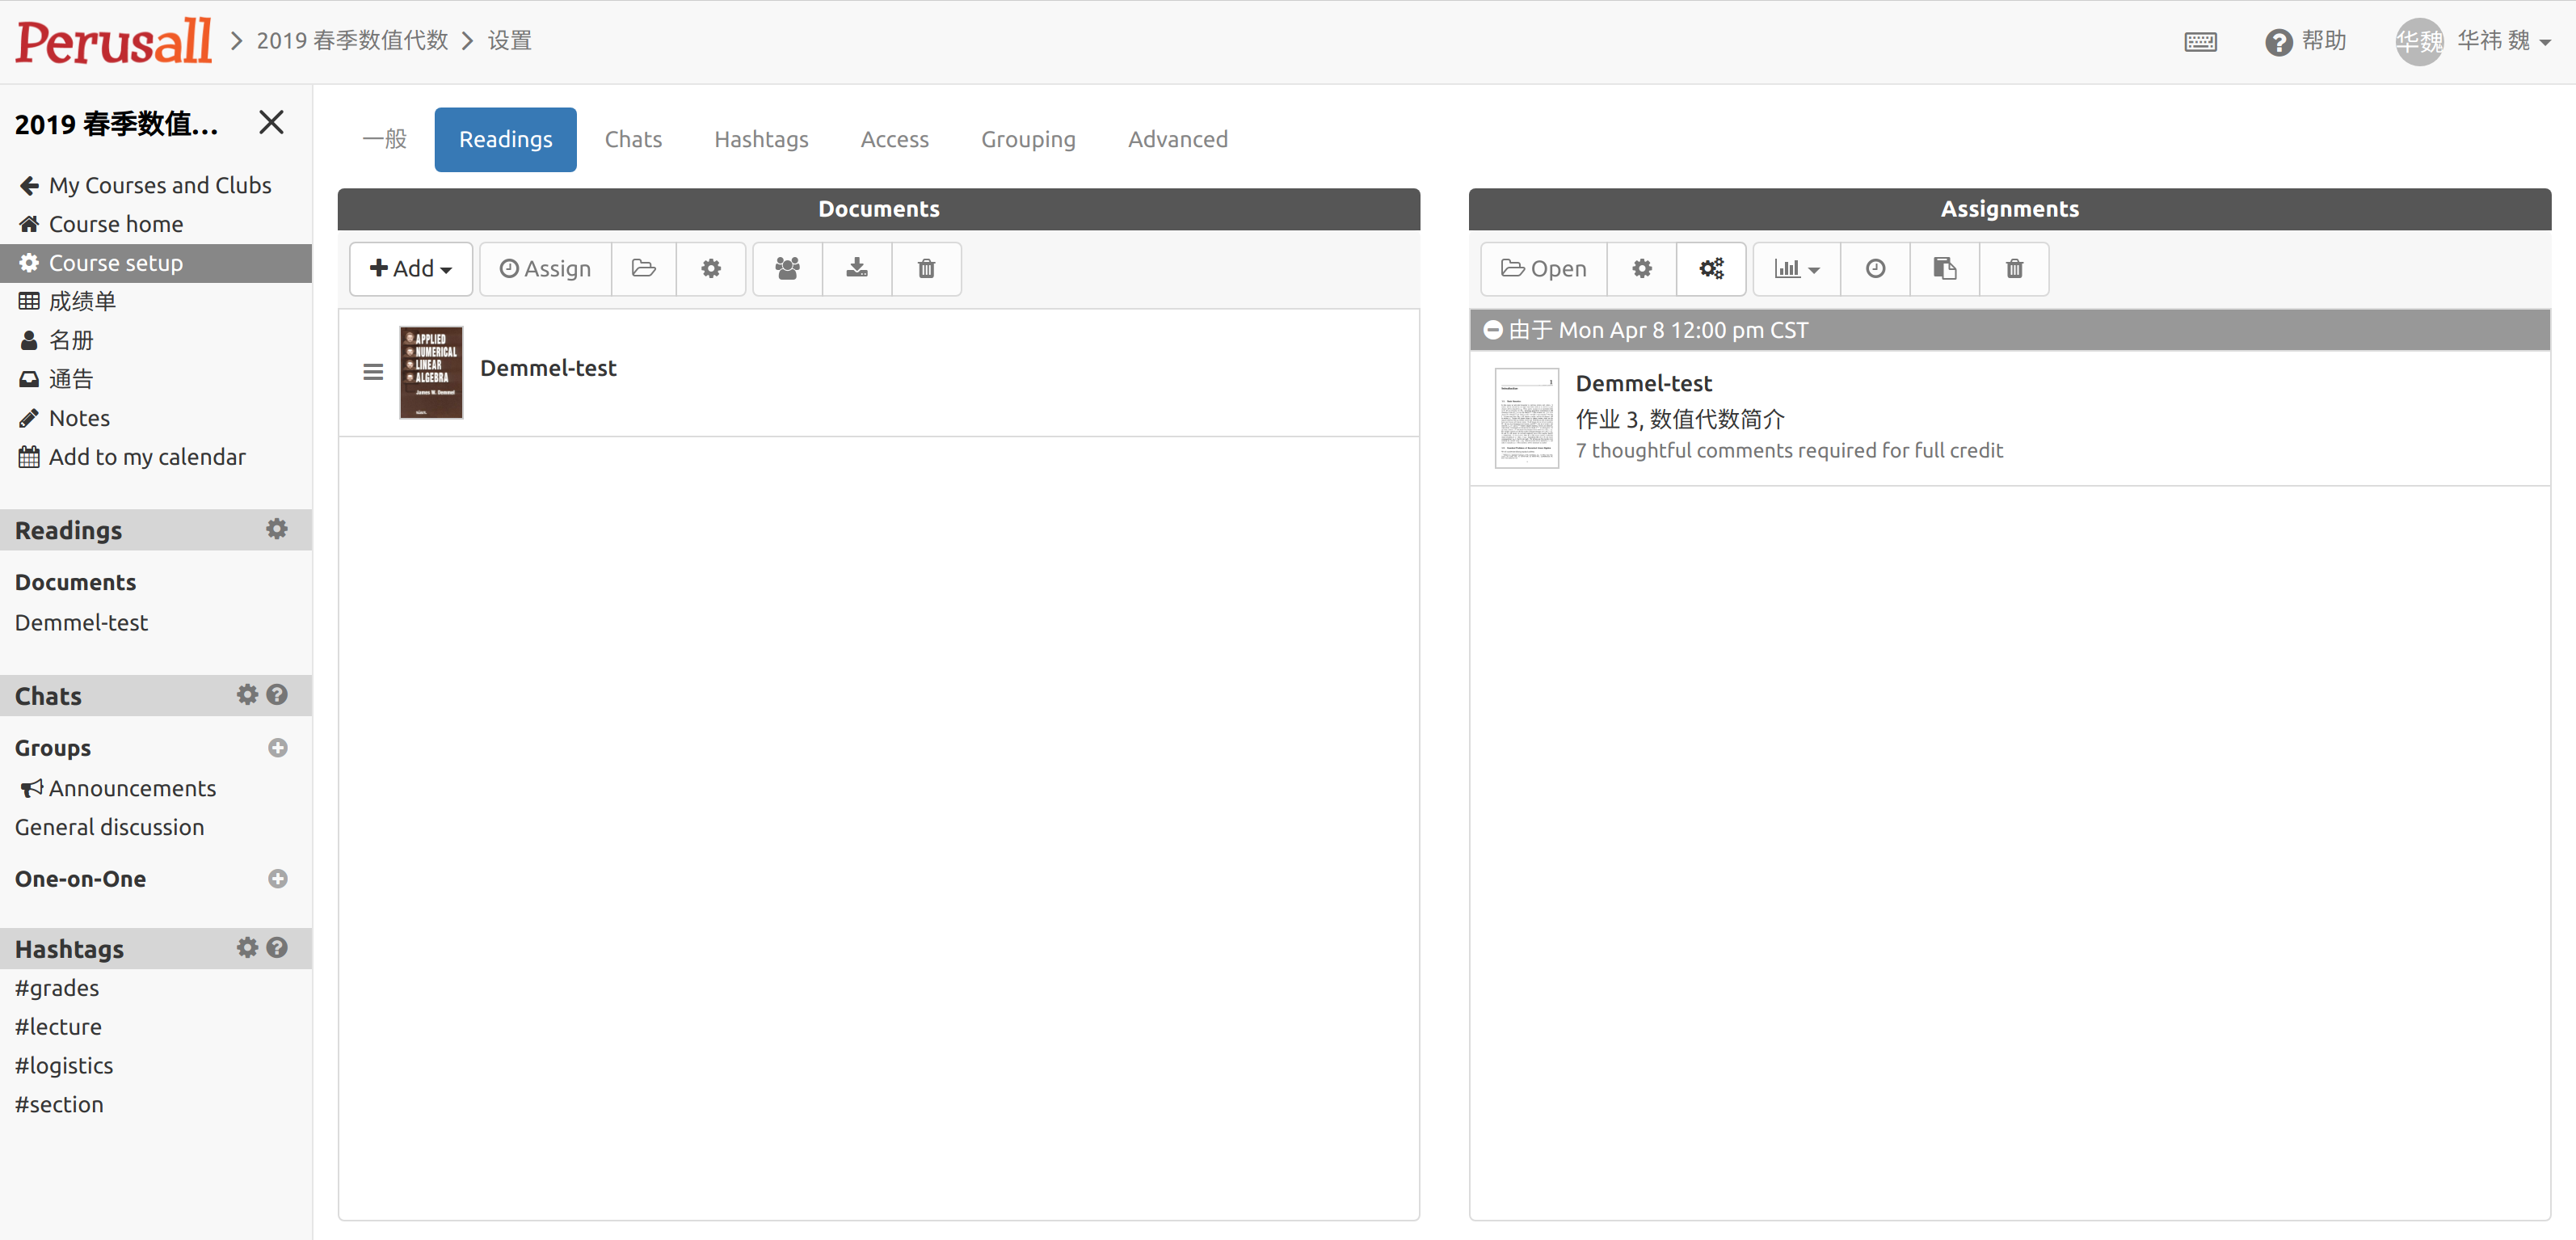Open the Advanced tab
The width and height of the screenshot is (2576, 1240).
pyautogui.click(x=1178, y=139)
